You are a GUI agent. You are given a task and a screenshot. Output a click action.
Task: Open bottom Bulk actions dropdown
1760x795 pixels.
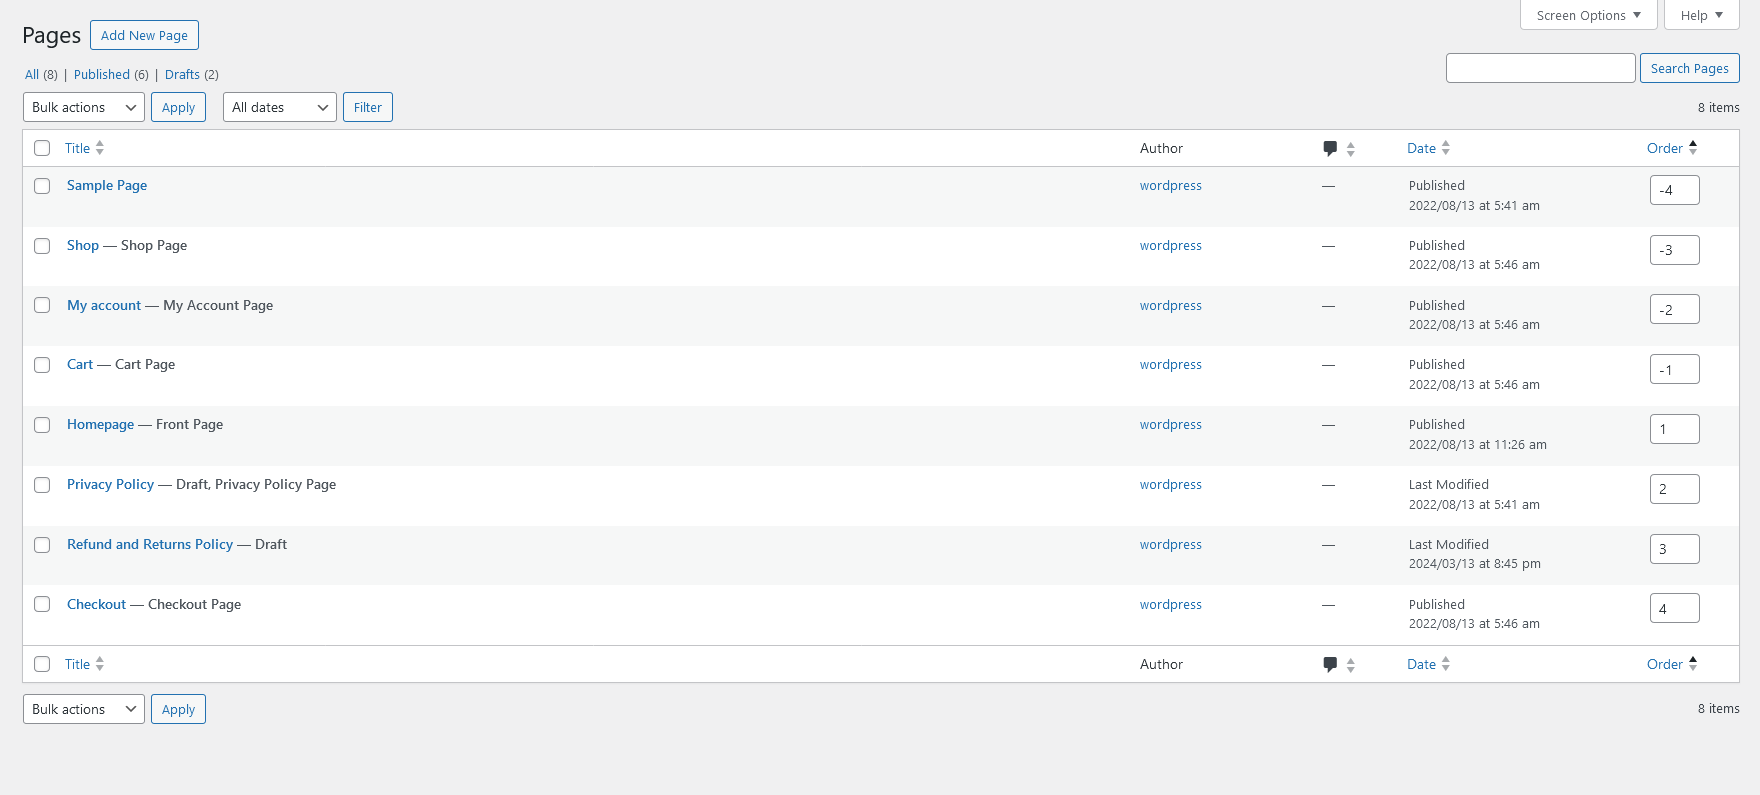[x=84, y=709]
